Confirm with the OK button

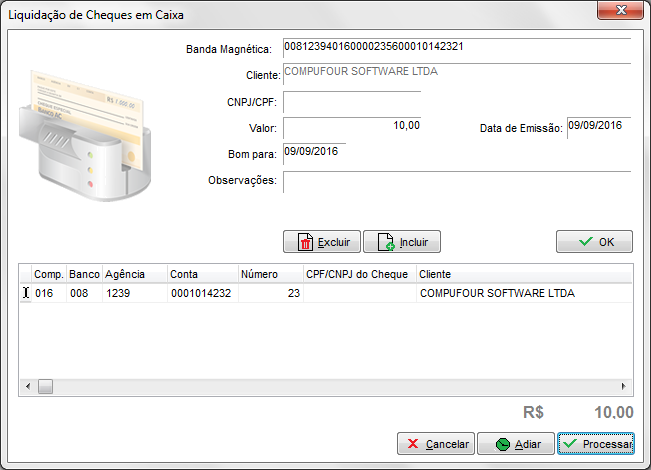[x=594, y=242]
